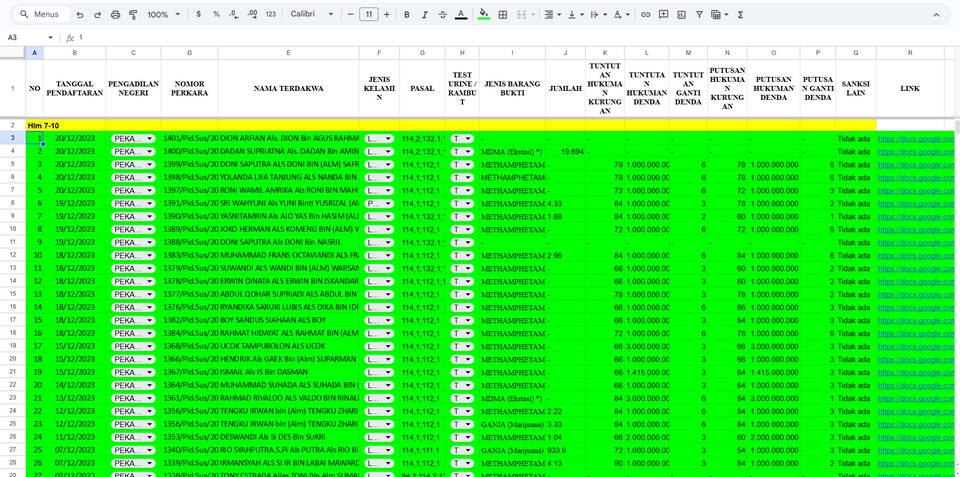Open the Calibri font dropdown
The image size is (960, 477).
pos(312,14)
